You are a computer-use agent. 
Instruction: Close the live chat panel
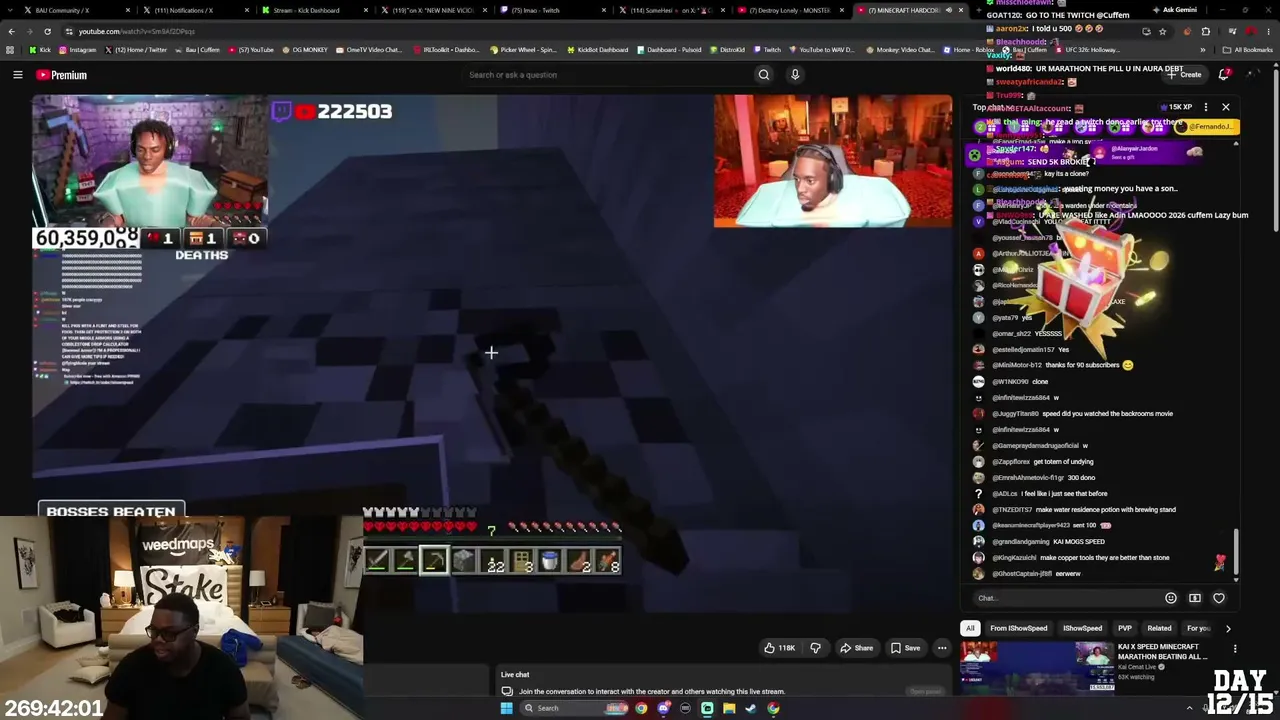pyautogui.click(x=1225, y=107)
